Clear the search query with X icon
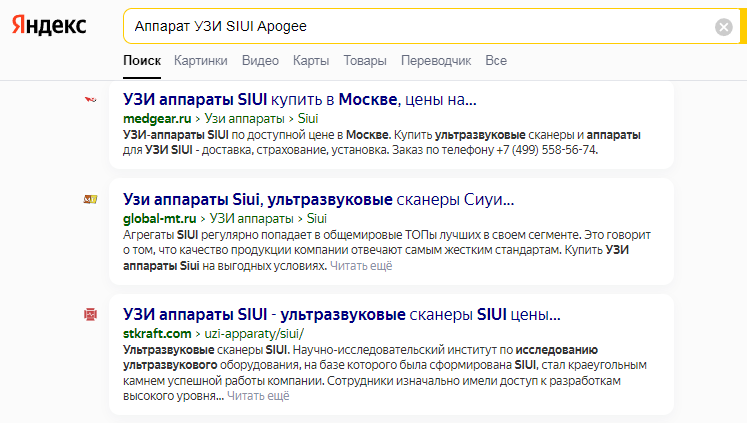 (x=724, y=27)
